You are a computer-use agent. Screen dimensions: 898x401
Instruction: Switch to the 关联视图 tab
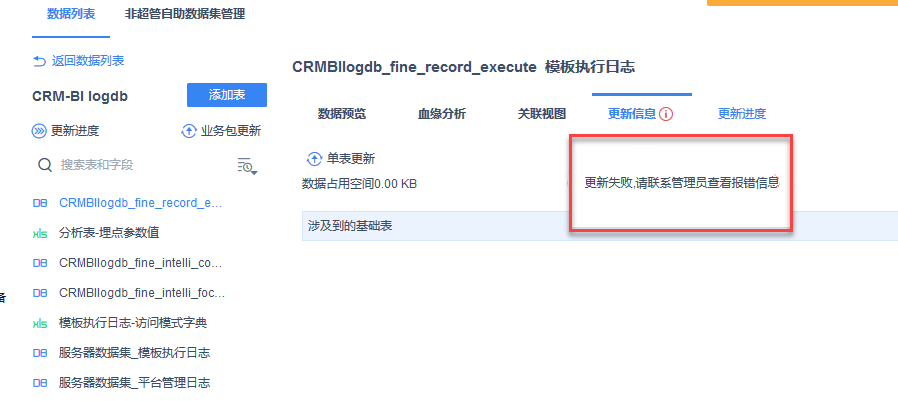coord(542,114)
